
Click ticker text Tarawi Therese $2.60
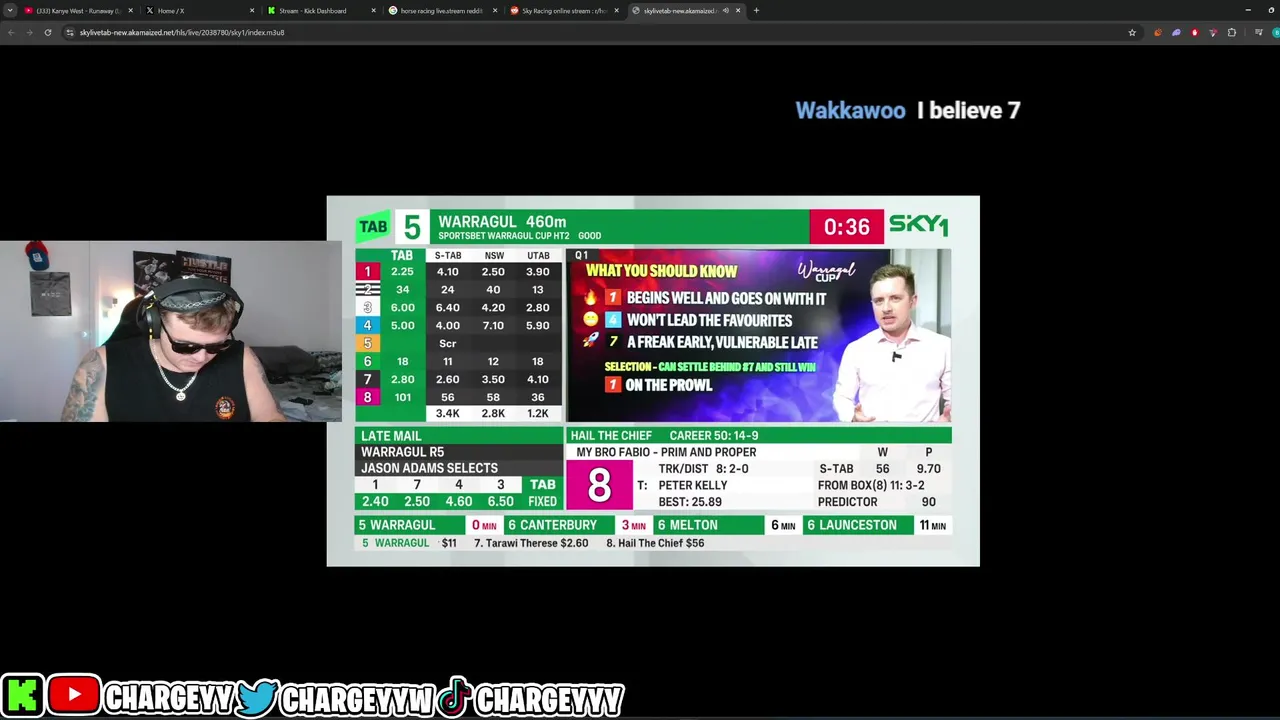(x=531, y=543)
